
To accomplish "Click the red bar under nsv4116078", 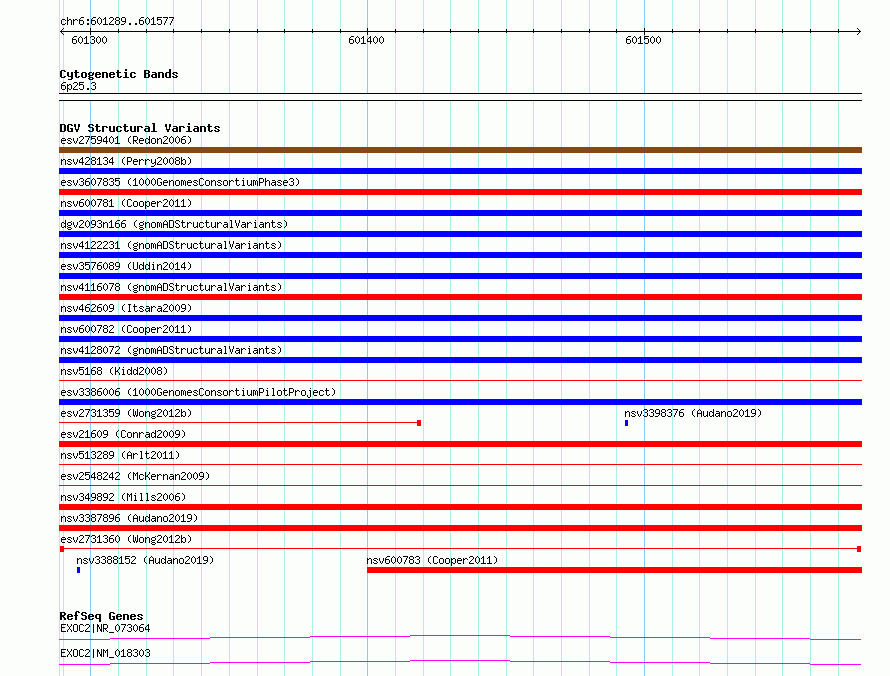I will [x=460, y=297].
